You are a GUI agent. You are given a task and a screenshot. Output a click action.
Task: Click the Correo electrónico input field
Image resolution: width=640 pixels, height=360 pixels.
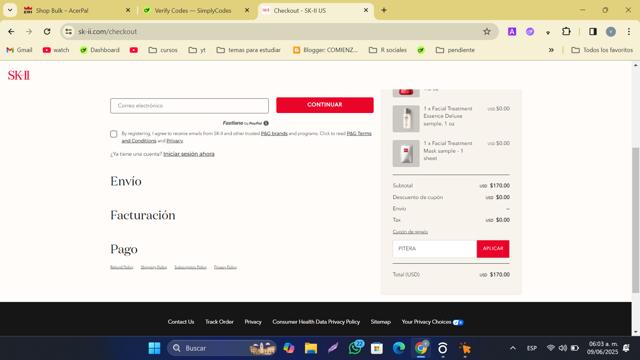pyautogui.click(x=189, y=106)
